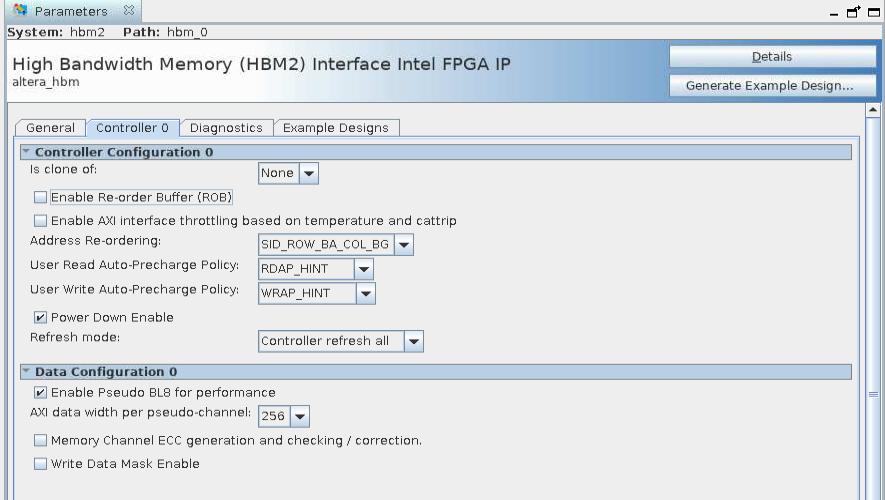Open the Address Re-ordering dropdown
The image size is (885, 500).
click(403, 245)
